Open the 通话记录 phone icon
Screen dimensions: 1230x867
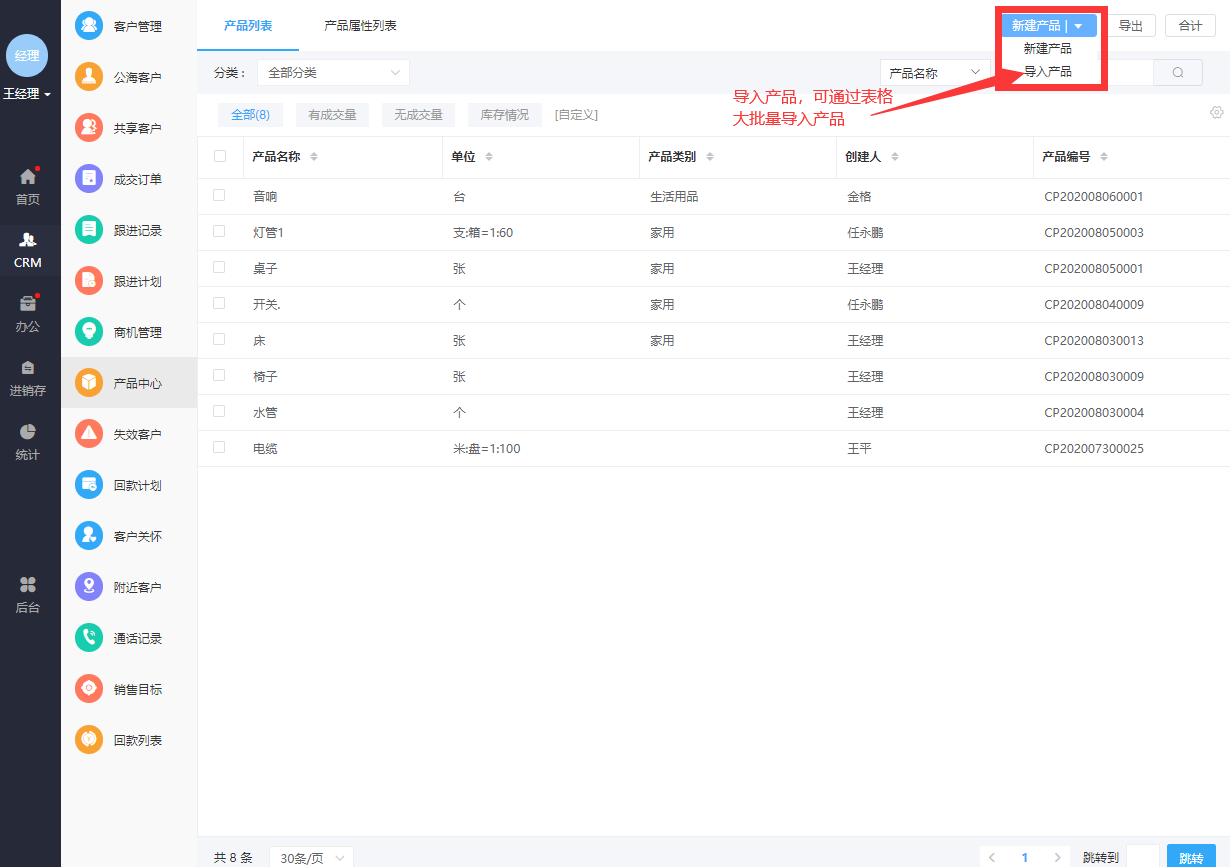89,637
